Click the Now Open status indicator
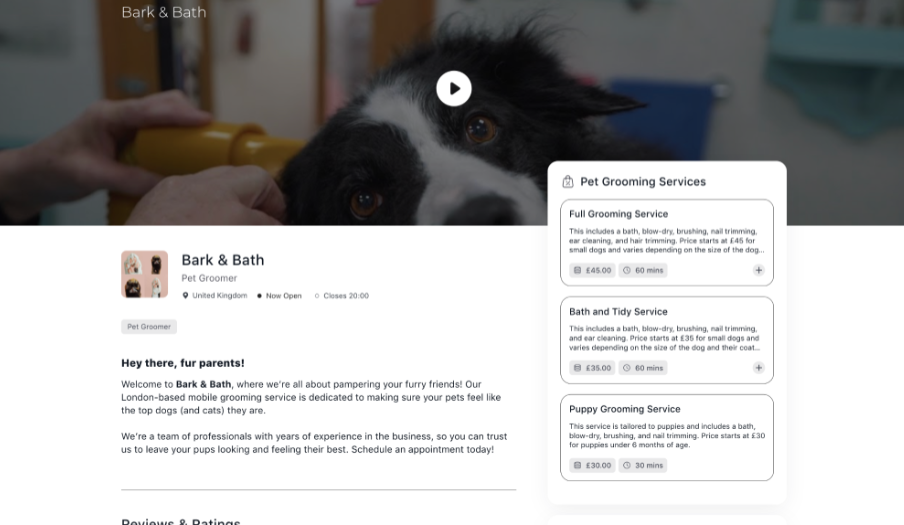The height and width of the screenshot is (525, 904). [279, 296]
